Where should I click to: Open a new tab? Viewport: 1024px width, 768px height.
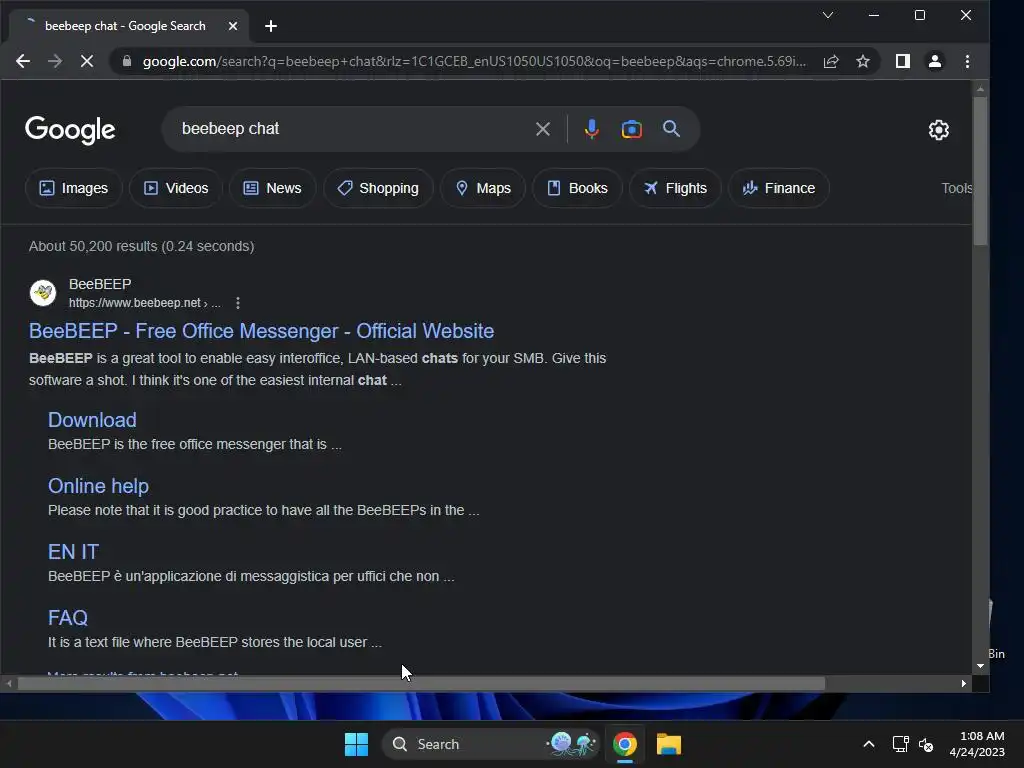tap(271, 26)
